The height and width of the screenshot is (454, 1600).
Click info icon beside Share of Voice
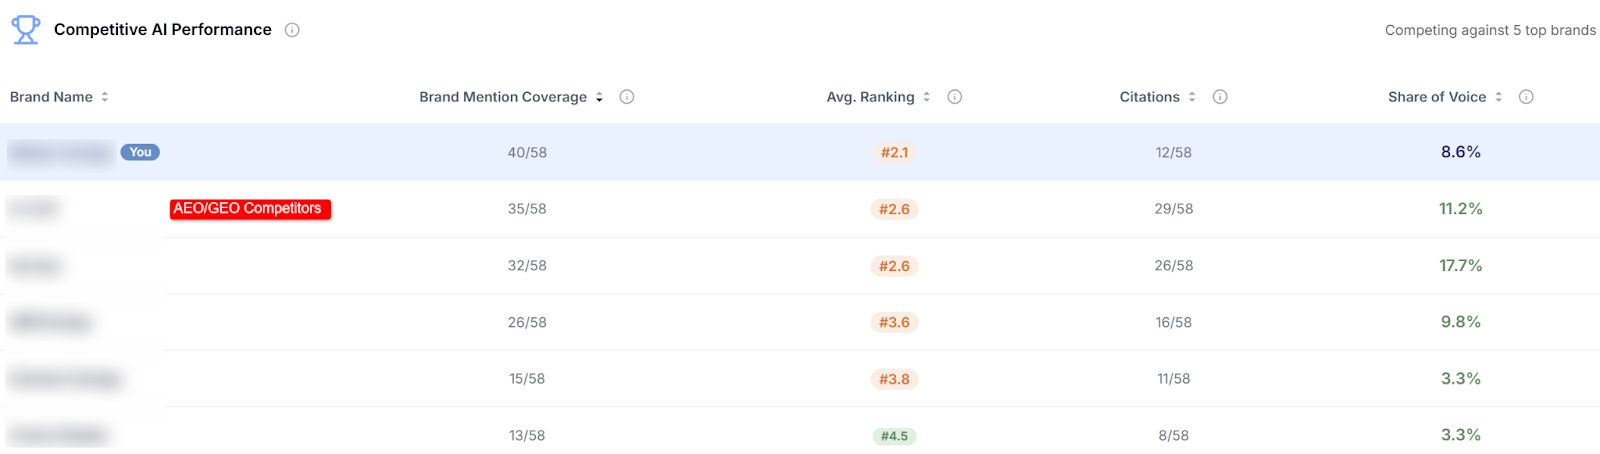(1526, 97)
